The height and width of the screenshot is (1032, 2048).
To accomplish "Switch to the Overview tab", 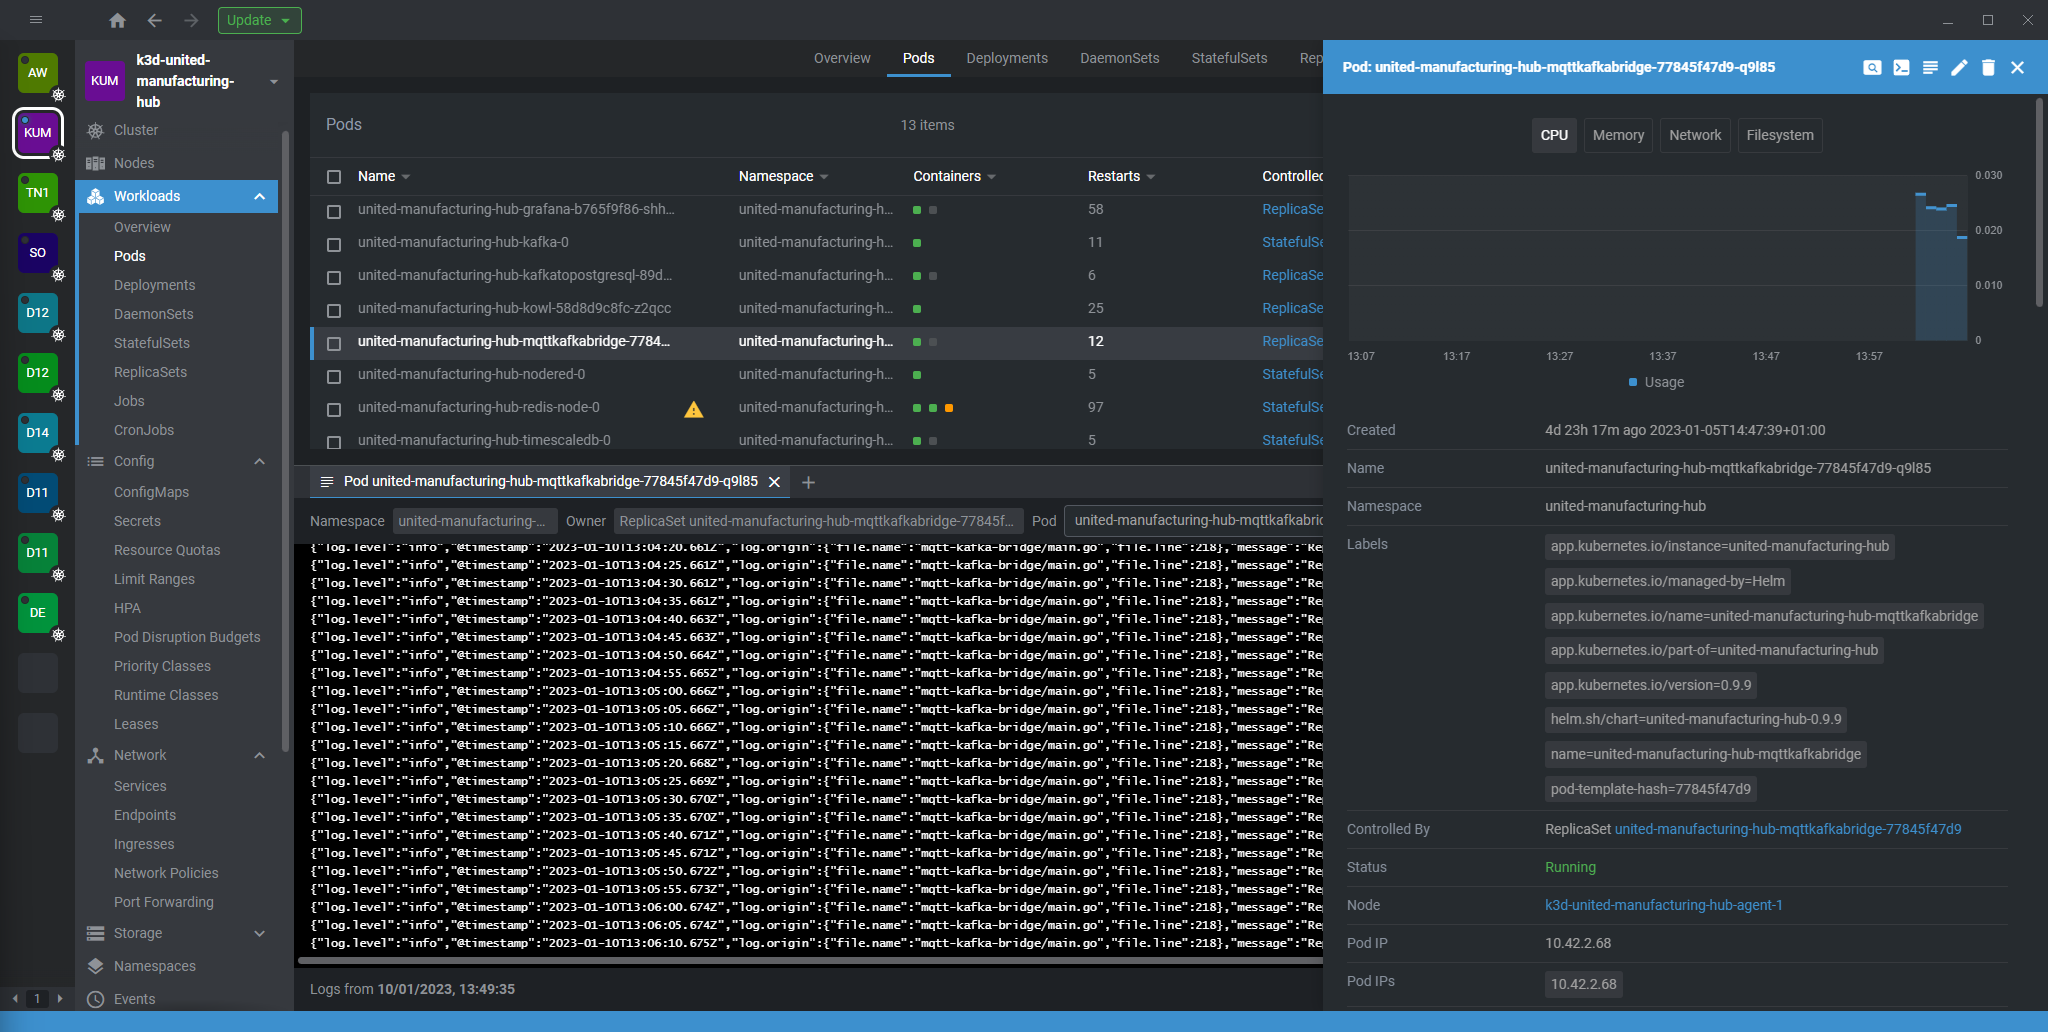I will 842,58.
